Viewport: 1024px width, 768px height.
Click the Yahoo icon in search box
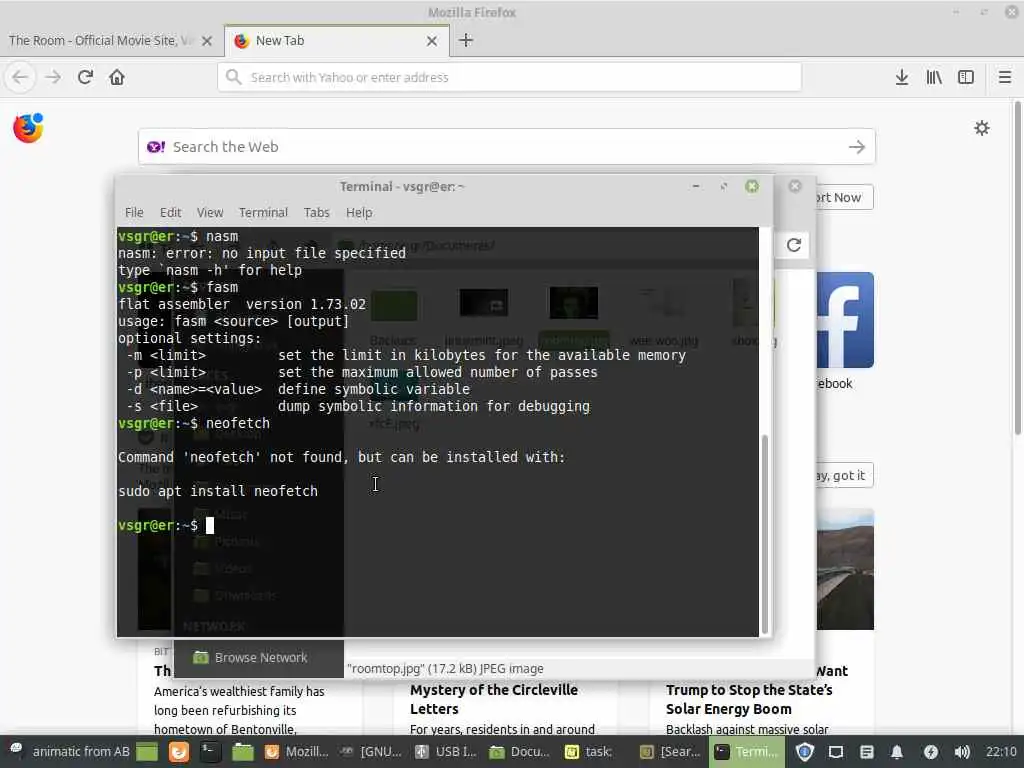156,147
